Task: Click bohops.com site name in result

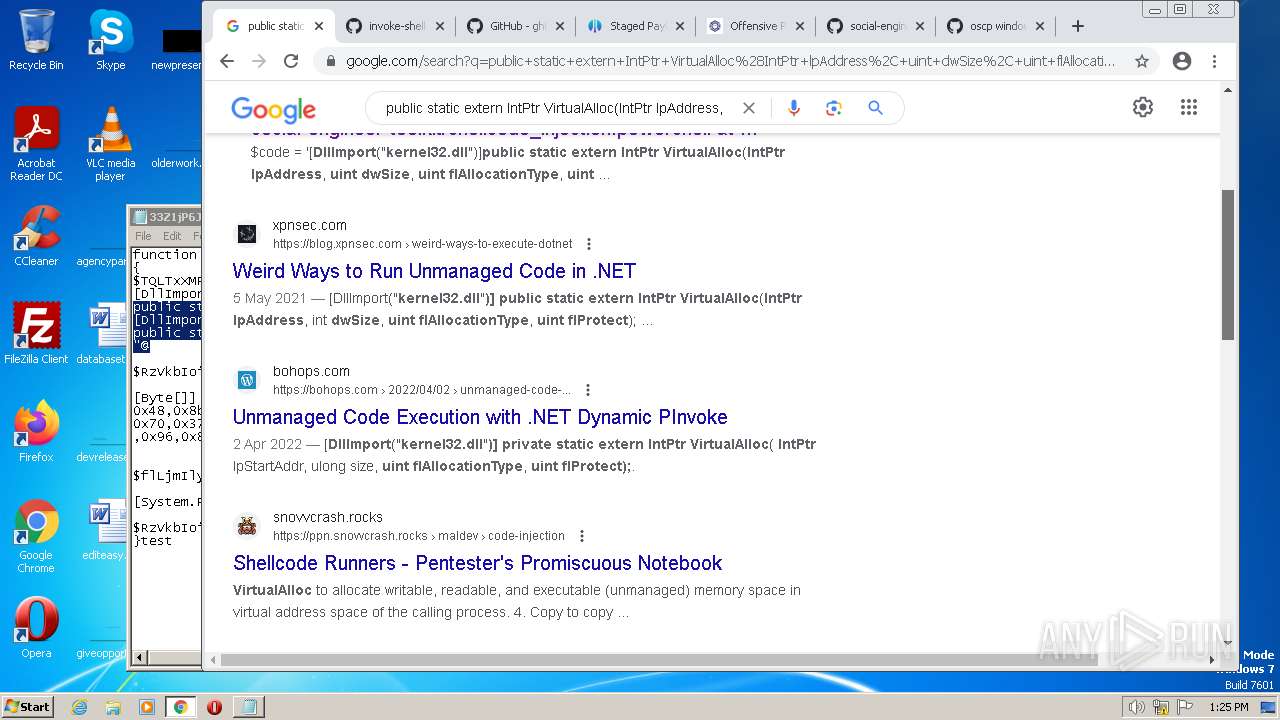Action: coord(311,372)
